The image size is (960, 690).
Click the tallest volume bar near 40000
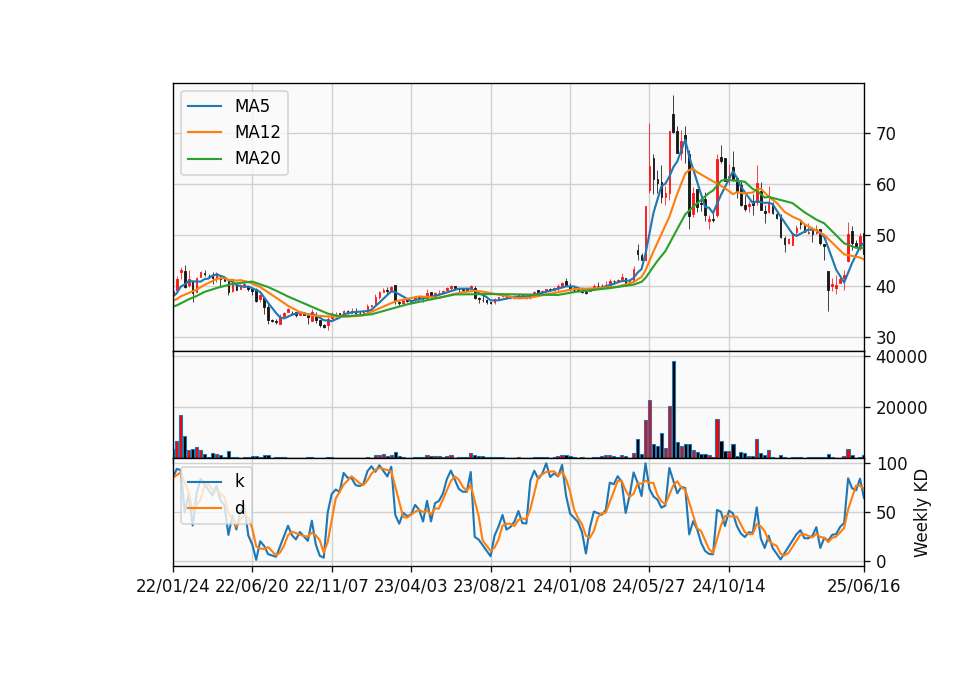click(673, 410)
